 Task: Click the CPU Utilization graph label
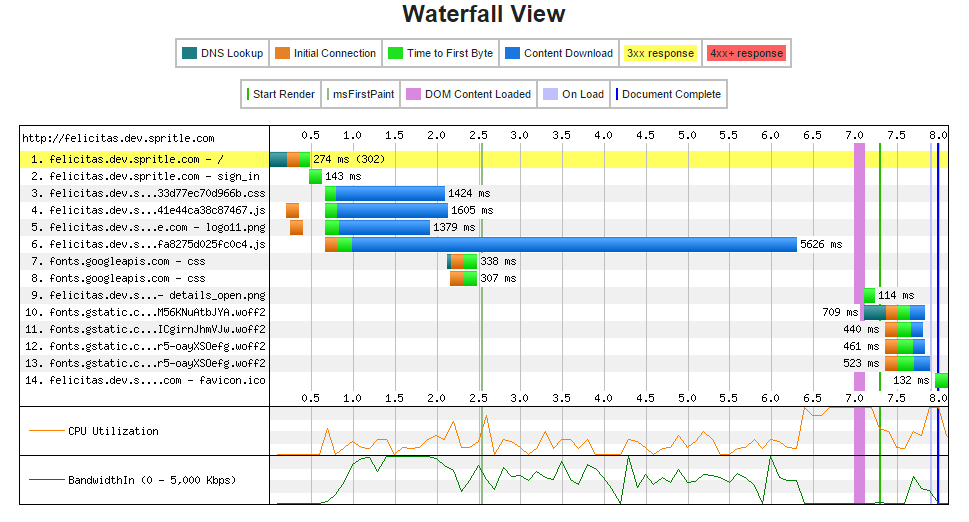[112, 431]
